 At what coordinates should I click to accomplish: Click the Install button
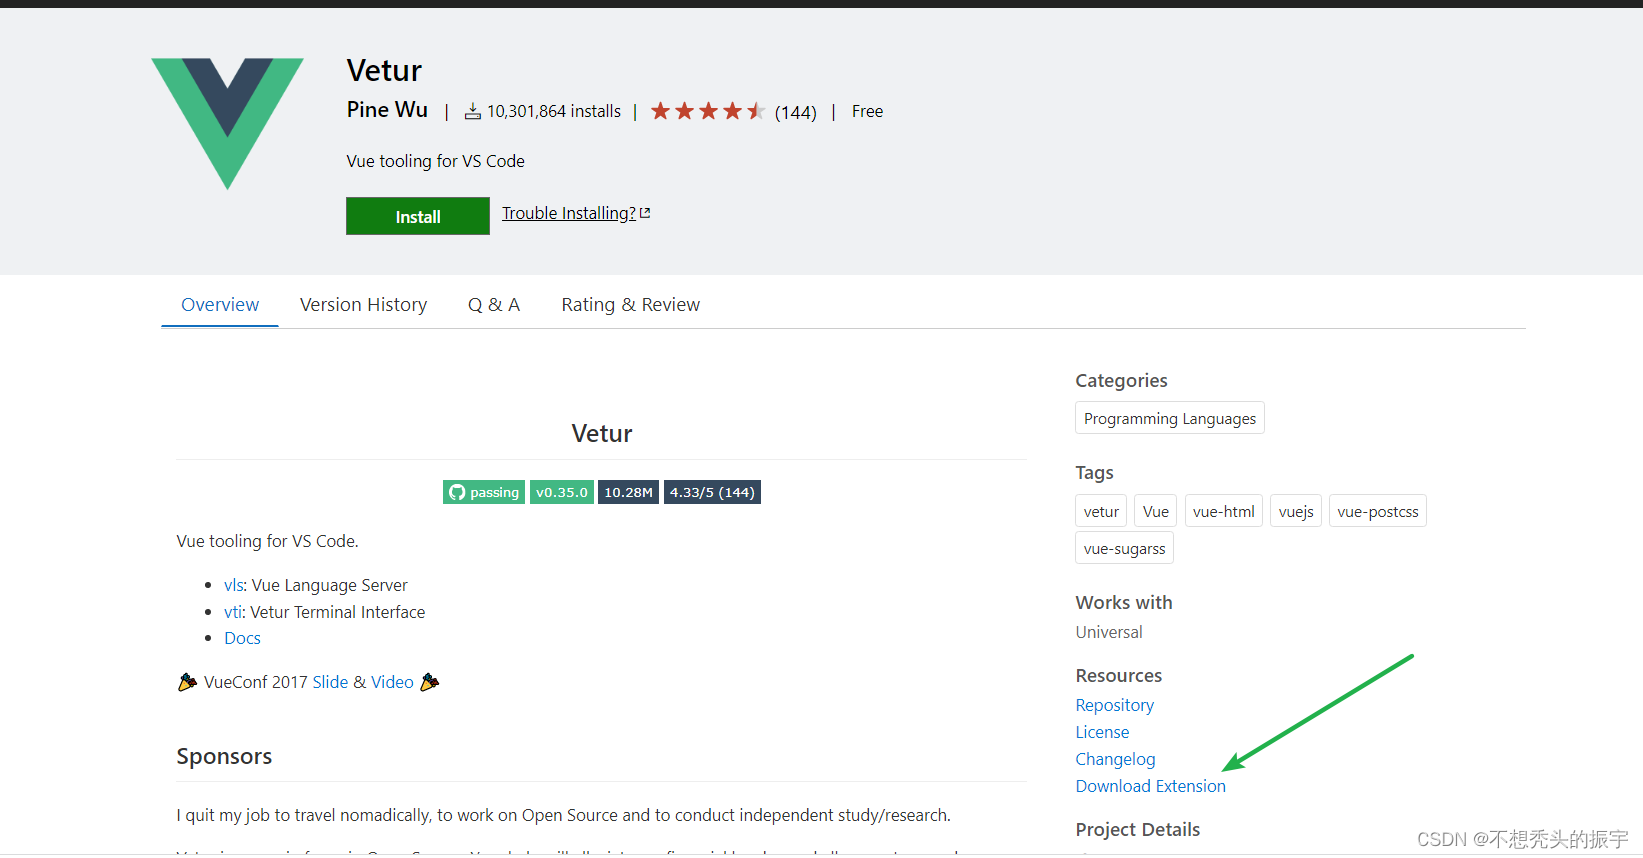(418, 216)
